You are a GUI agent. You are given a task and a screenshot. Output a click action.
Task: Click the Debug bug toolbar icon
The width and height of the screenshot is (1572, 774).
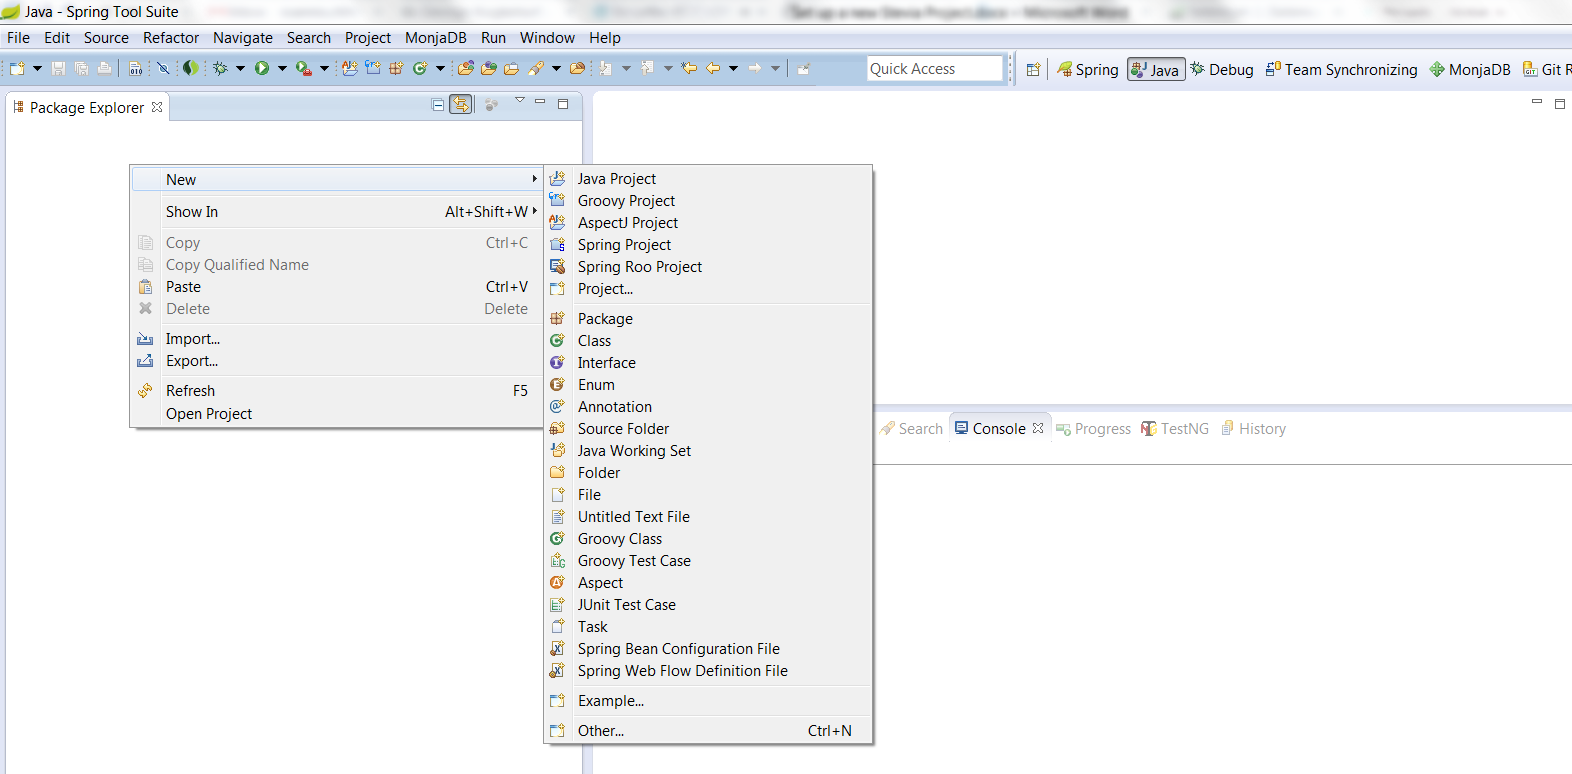(x=220, y=68)
